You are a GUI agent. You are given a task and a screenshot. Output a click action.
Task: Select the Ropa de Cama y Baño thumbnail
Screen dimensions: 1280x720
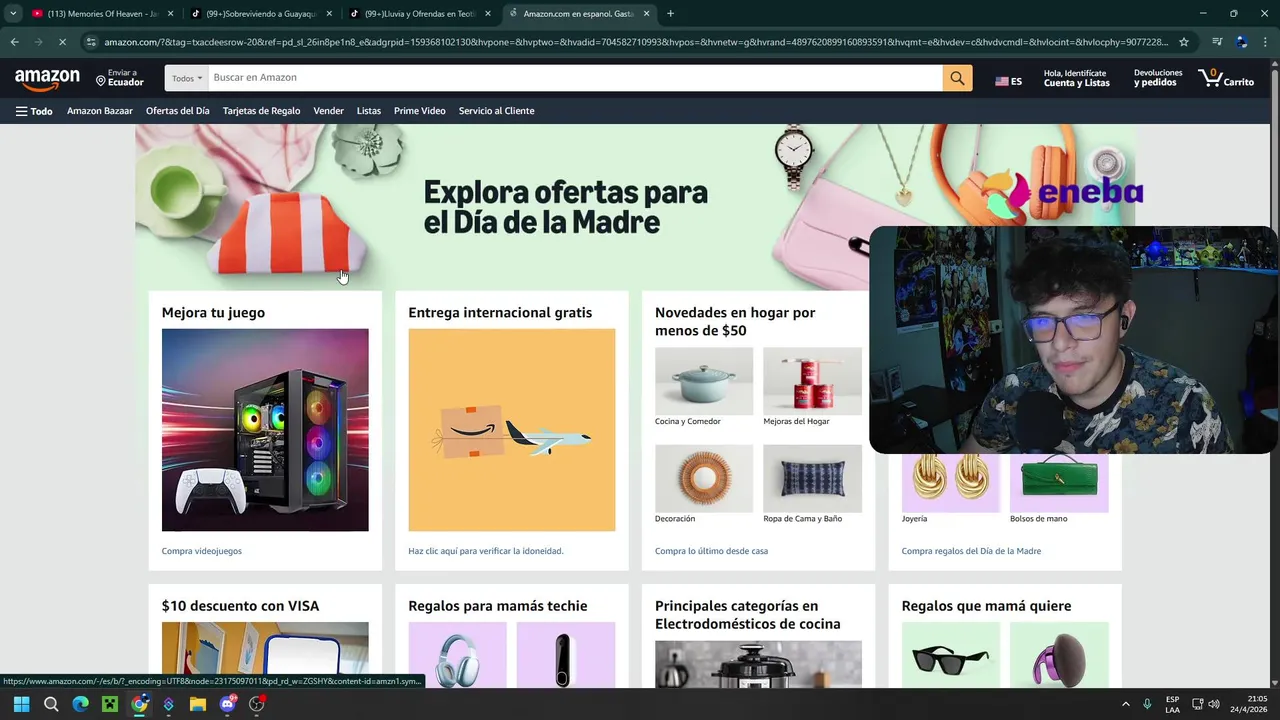pos(812,478)
